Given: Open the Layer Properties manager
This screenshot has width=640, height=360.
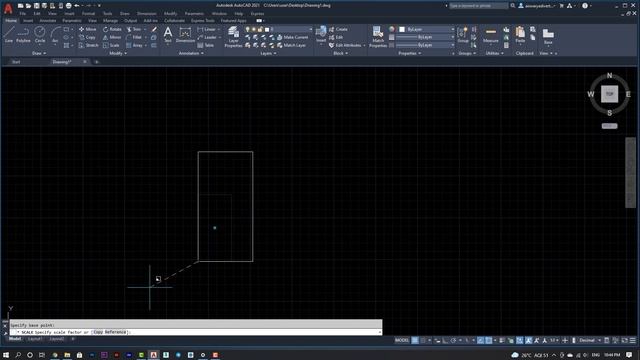Looking at the screenshot, I should tap(233, 37).
